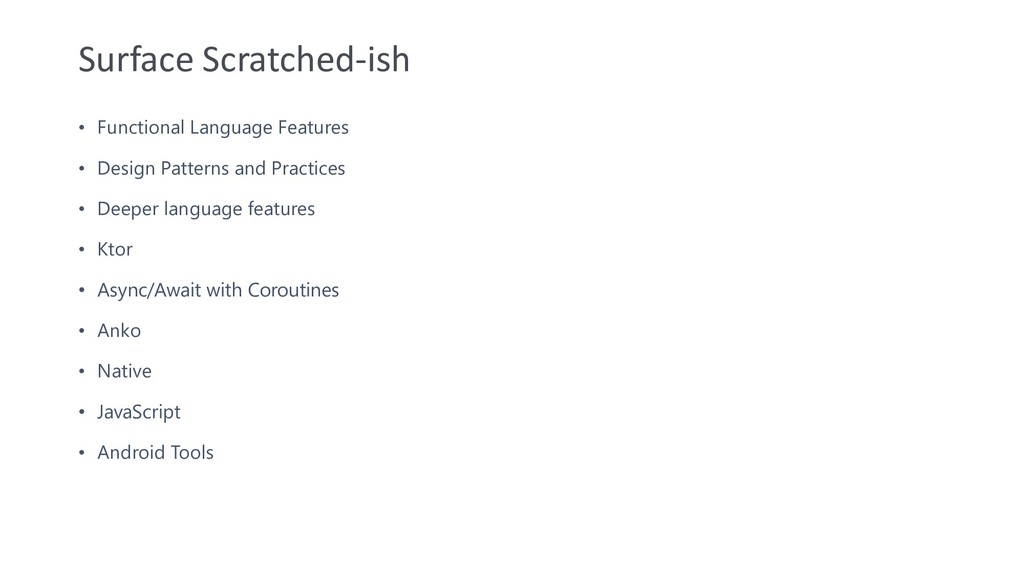Viewport: 1024px width, 576px height.
Task: Click the word Deeper in third bullet
Action: coord(127,210)
